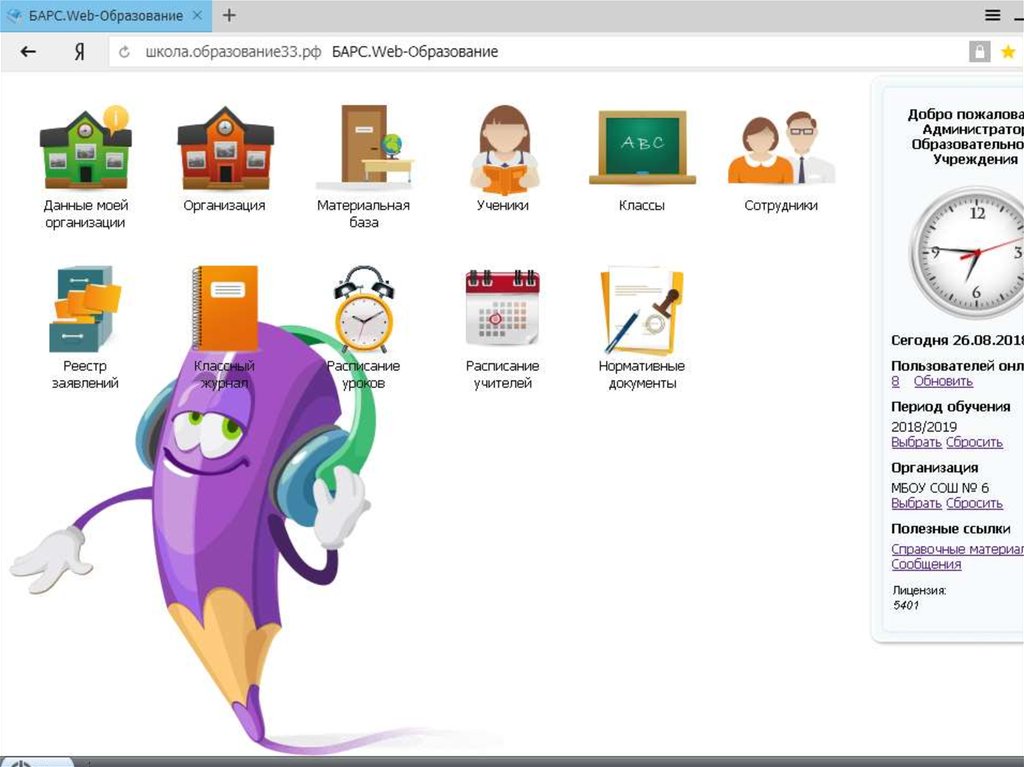Open the Ученики student icon

[x=503, y=149]
